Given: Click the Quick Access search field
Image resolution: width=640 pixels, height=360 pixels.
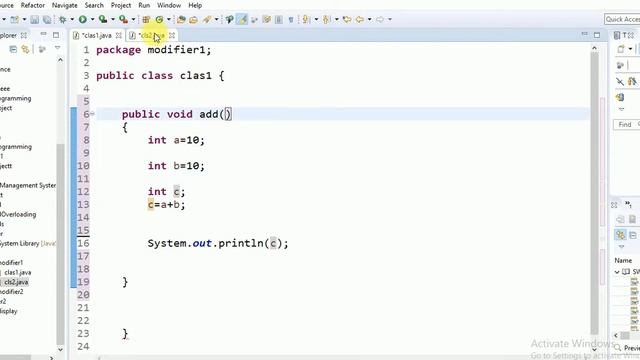Looking at the screenshot, I should [x=622, y=19].
